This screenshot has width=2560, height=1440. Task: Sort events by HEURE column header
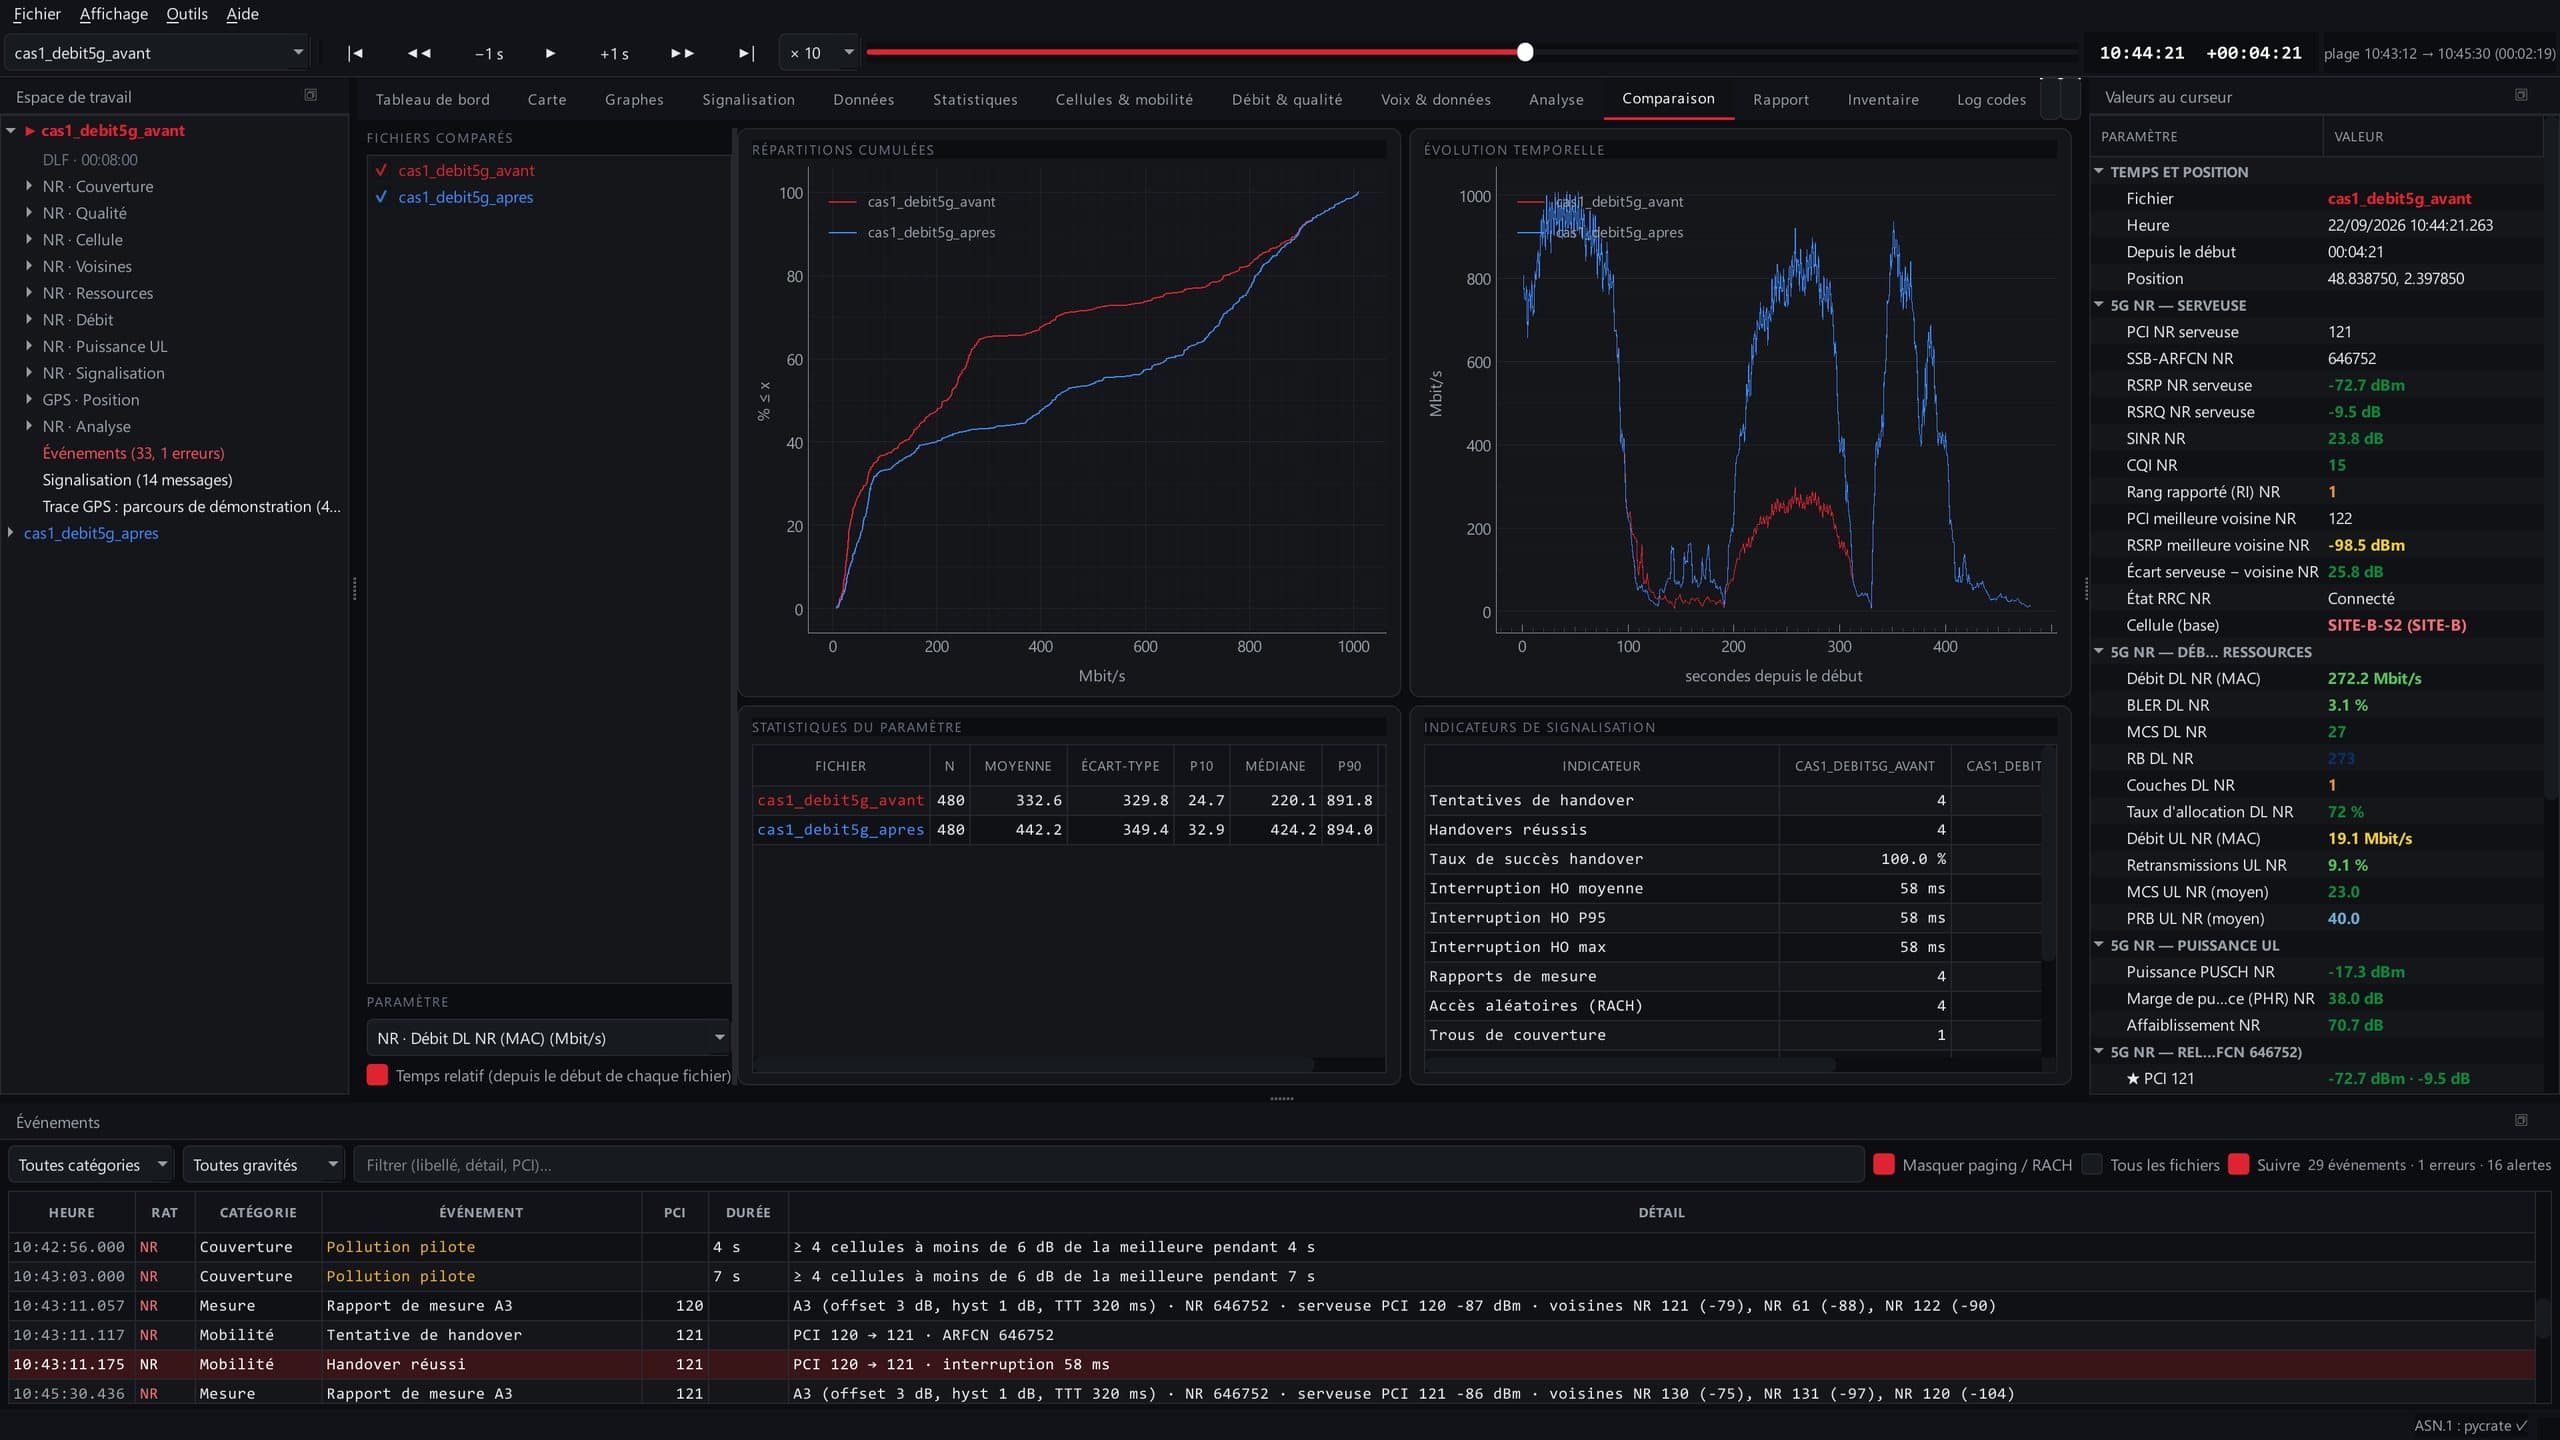[72, 1212]
